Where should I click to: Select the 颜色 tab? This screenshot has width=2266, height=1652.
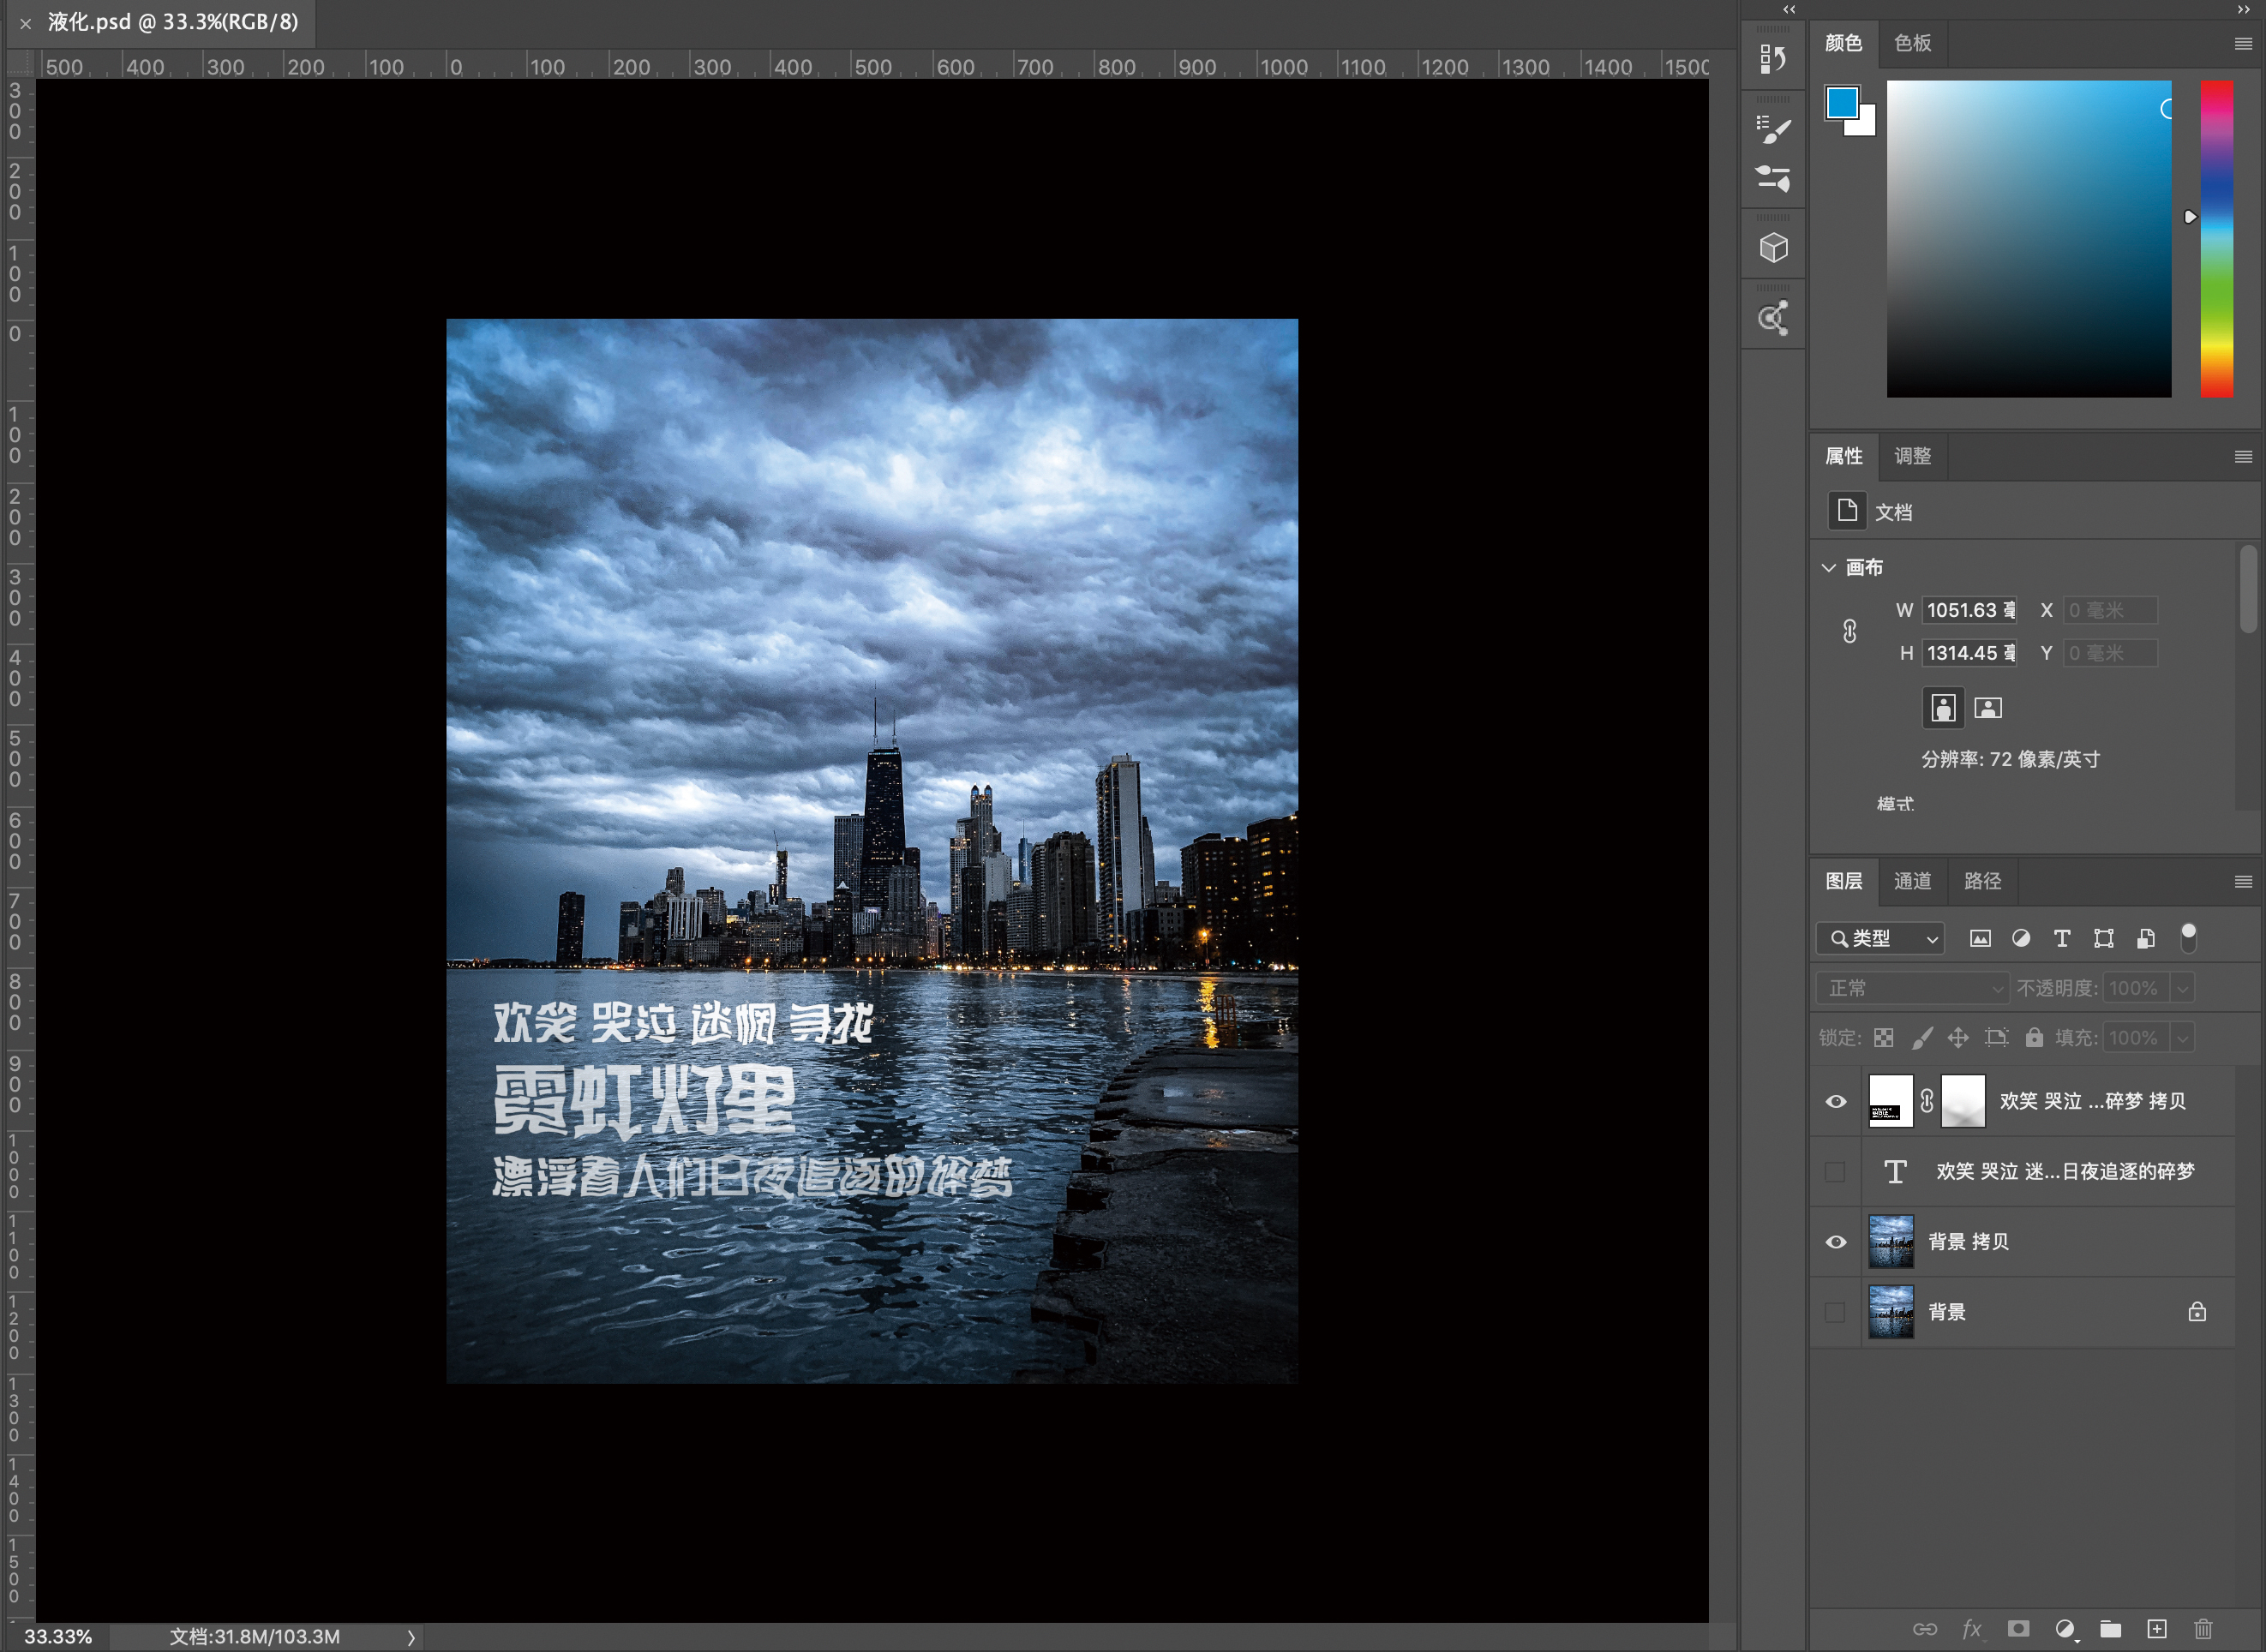click(1843, 43)
